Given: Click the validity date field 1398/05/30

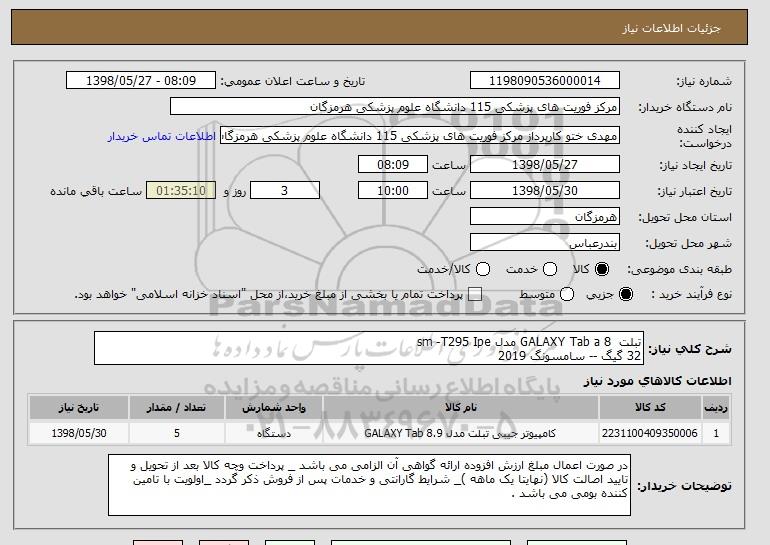Looking at the screenshot, I should pos(545,190).
